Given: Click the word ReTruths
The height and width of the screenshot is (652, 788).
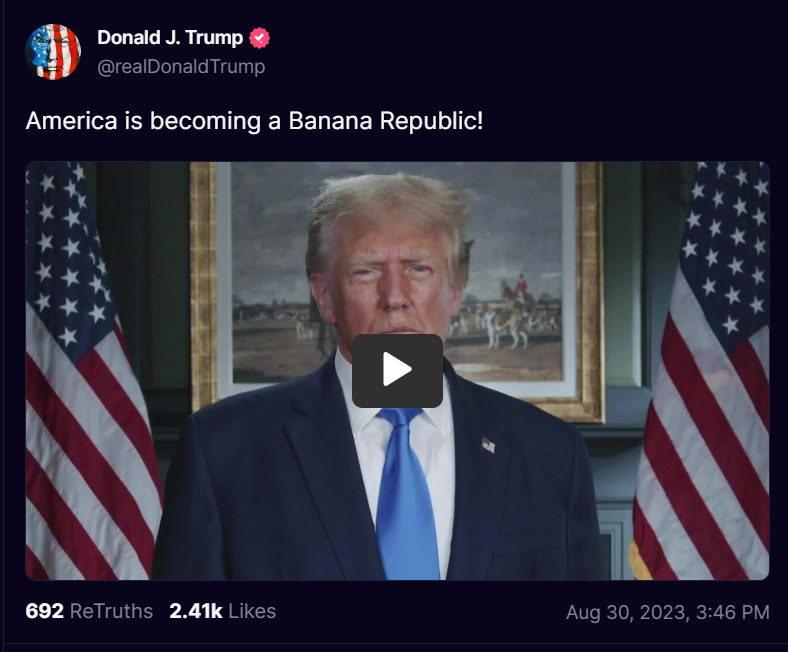Looking at the screenshot, I should point(111,611).
